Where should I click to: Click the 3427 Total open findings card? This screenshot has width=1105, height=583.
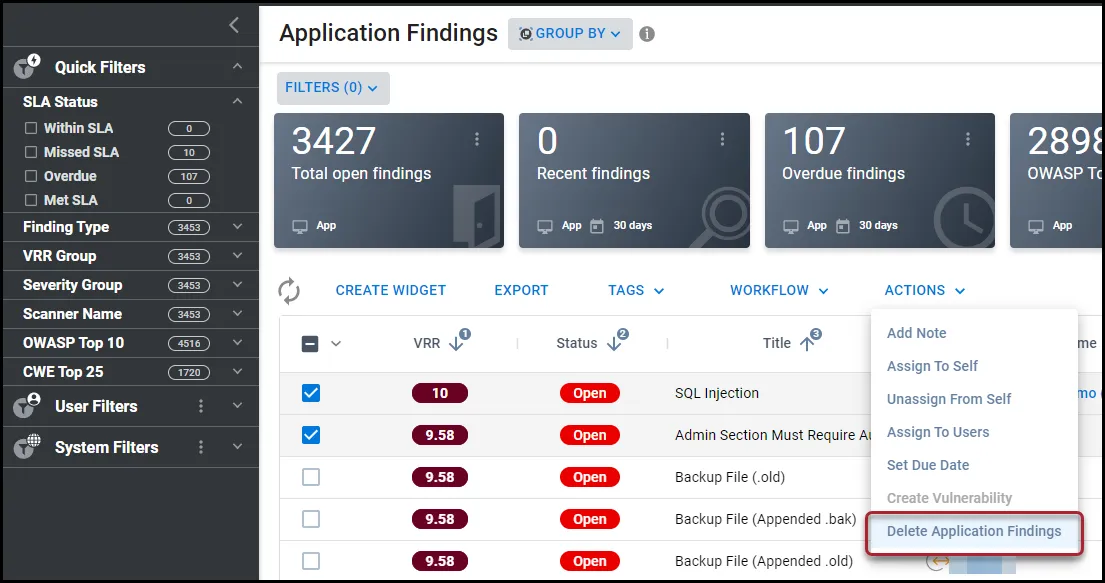coord(389,180)
